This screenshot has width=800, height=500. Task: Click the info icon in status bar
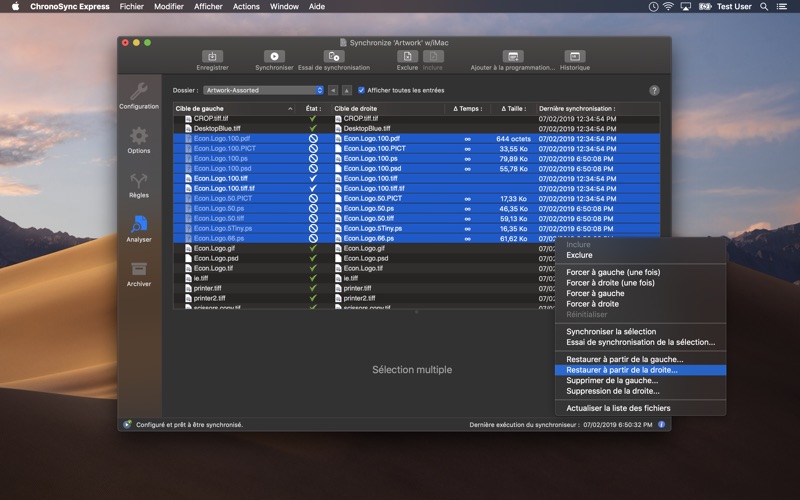tap(661, 424)
